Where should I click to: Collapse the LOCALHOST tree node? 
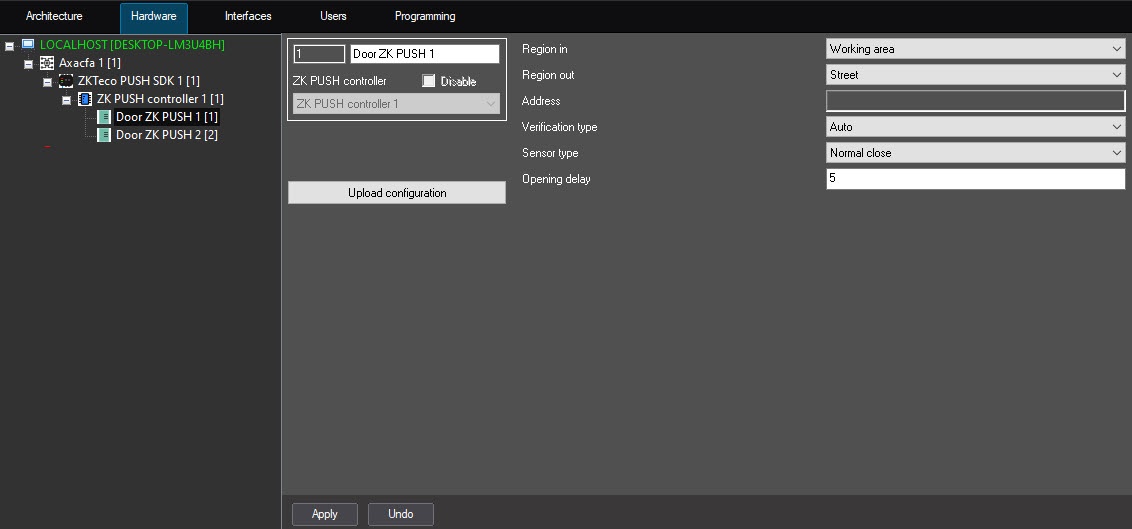tap(9, 45)
